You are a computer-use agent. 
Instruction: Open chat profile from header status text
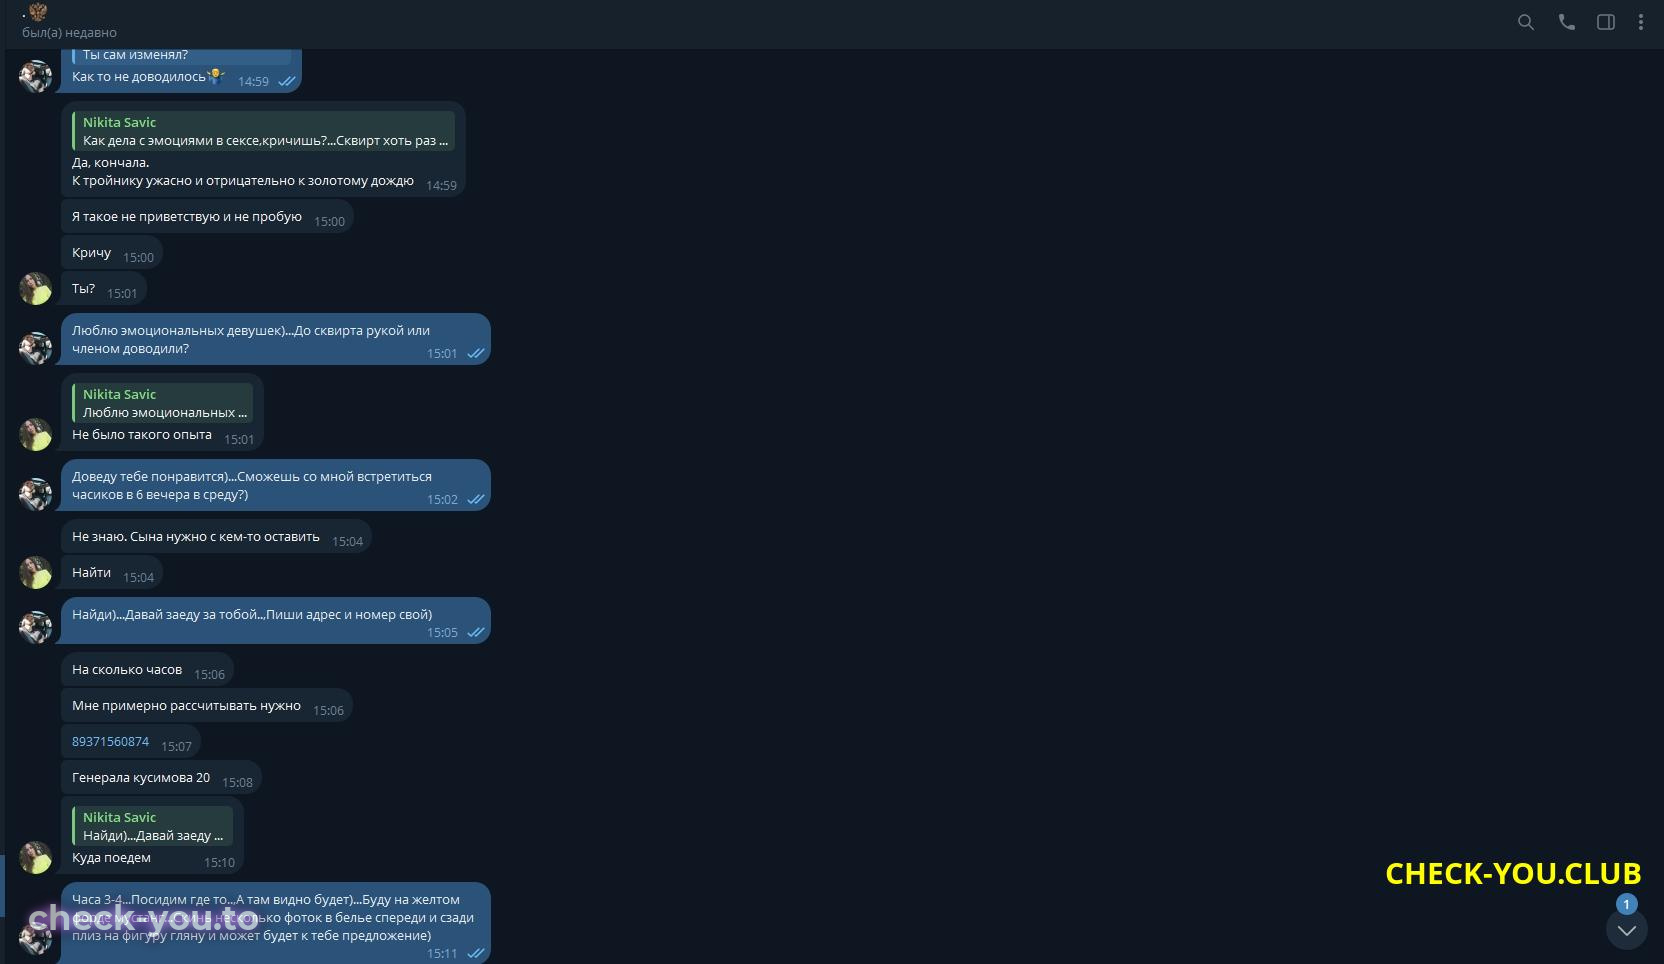tap(69, 33)
